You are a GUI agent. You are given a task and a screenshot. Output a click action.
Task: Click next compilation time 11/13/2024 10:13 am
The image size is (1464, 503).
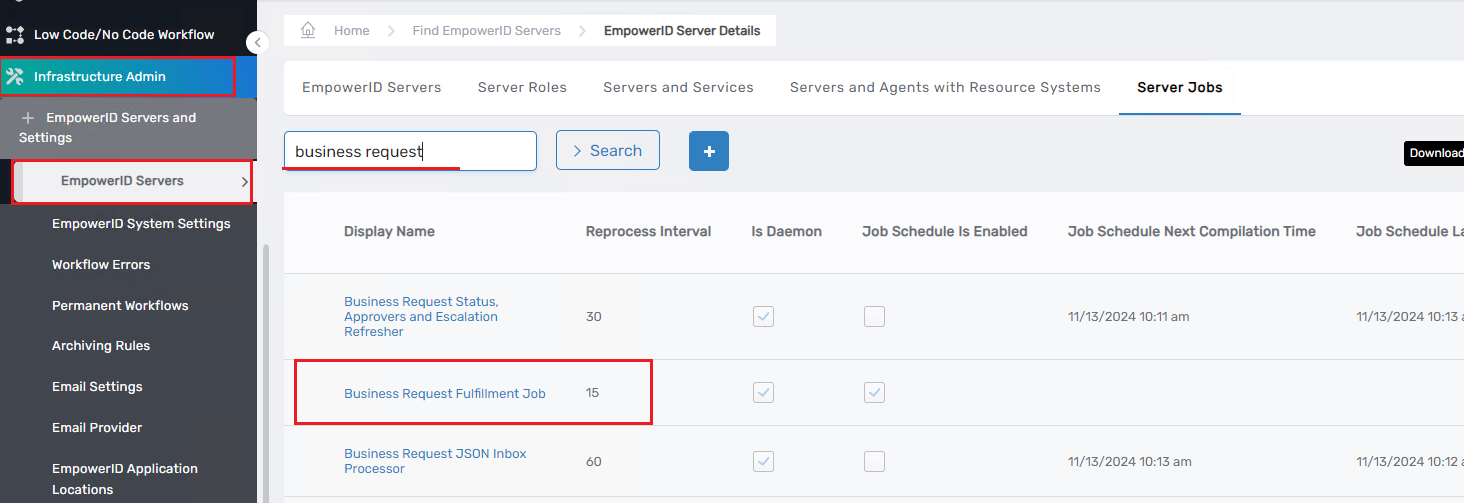pyautogui.click(x=1129, y=462)
